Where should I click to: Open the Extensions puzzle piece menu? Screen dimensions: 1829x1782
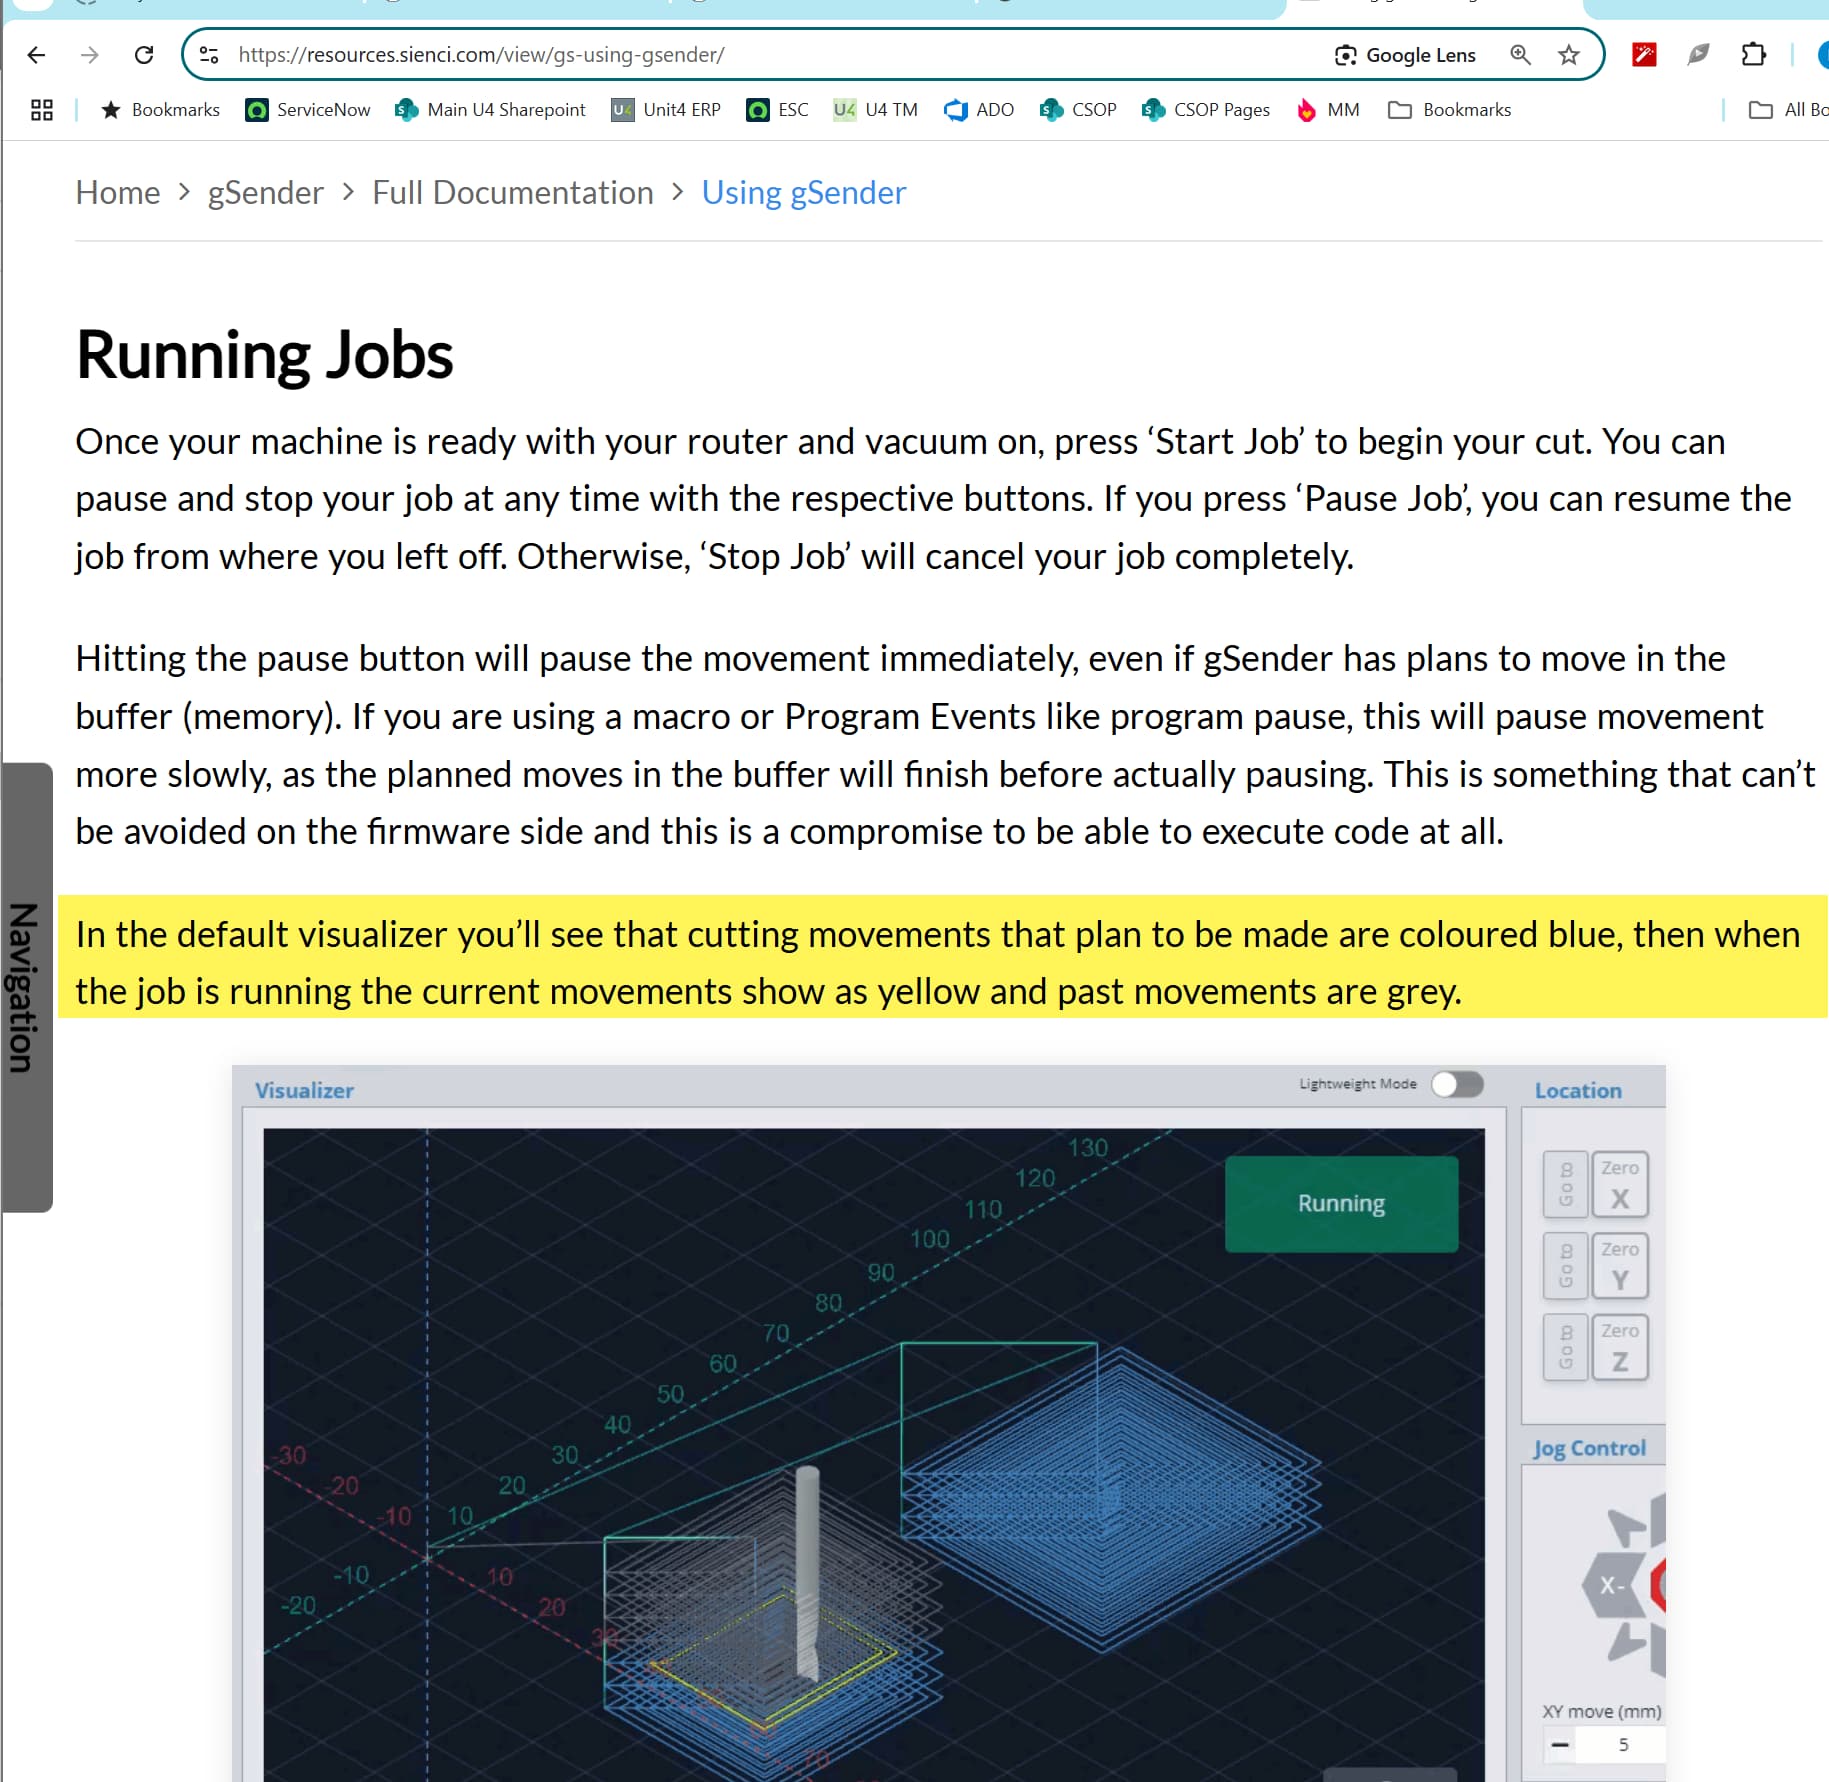[1753, 55]
